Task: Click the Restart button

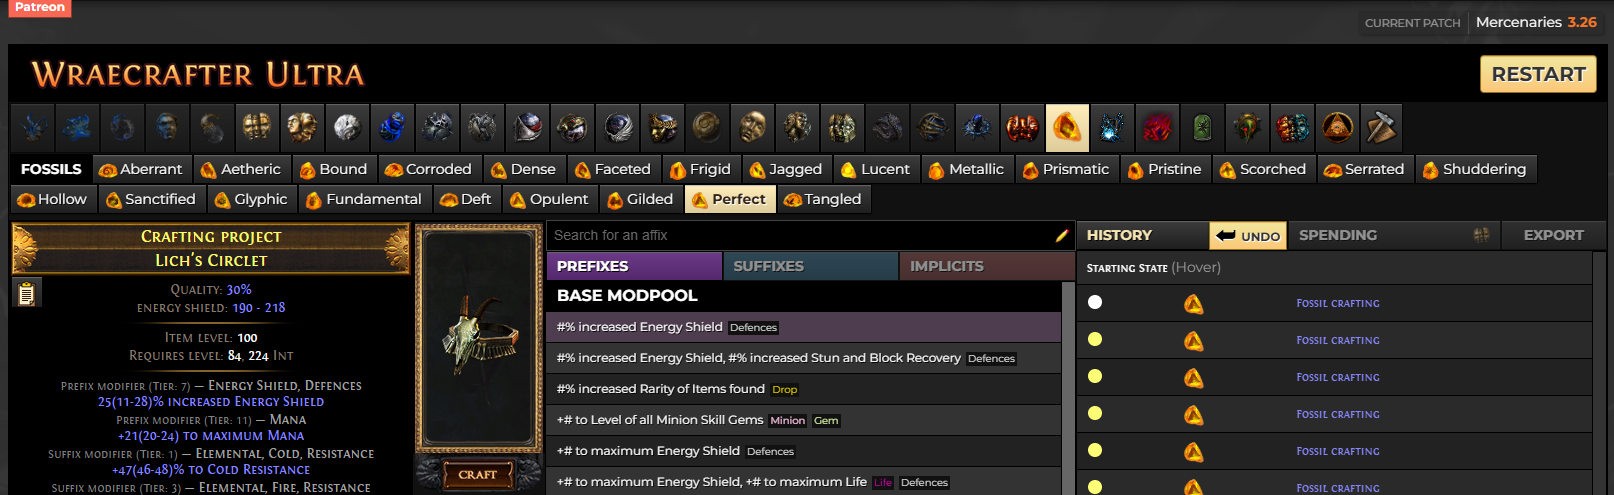Action: click(x=1538, y=74)
